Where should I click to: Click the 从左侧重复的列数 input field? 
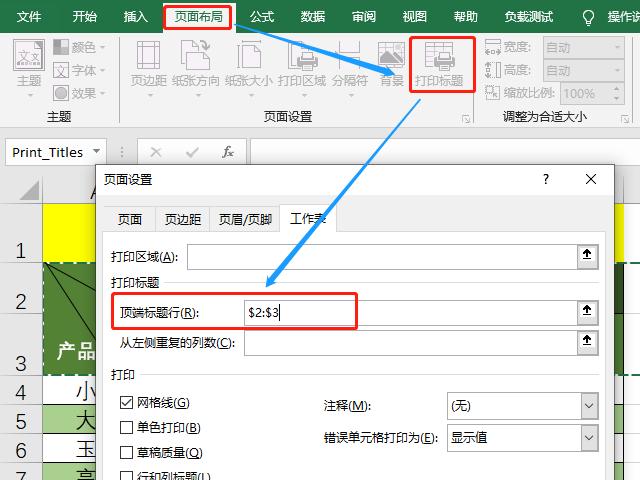coord(411,343)
